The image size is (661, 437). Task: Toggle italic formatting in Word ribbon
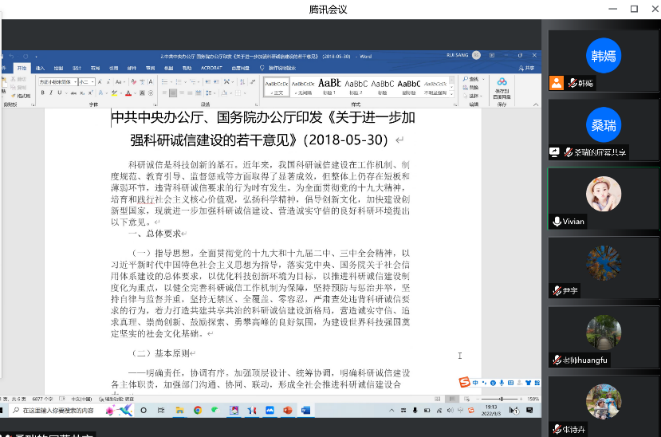(x=50, y=91)
